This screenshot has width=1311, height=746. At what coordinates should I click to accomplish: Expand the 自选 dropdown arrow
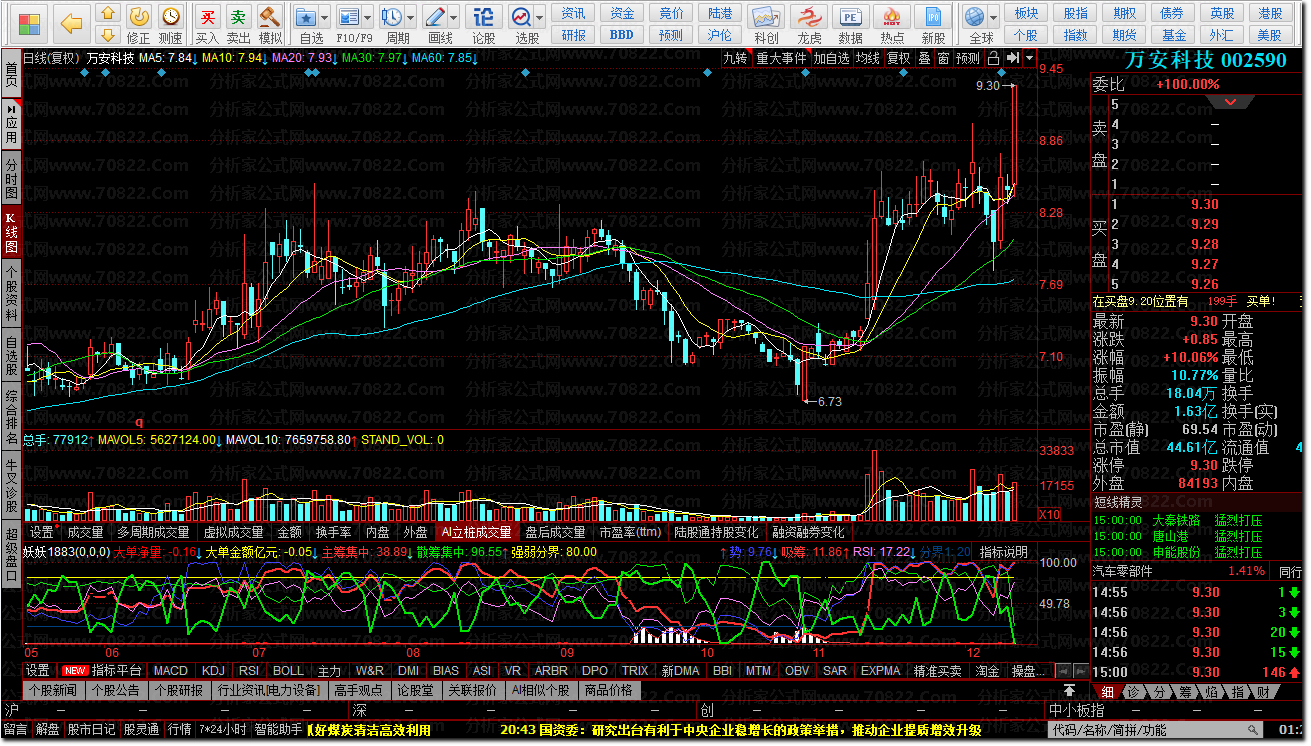click(x=325, y=18)
